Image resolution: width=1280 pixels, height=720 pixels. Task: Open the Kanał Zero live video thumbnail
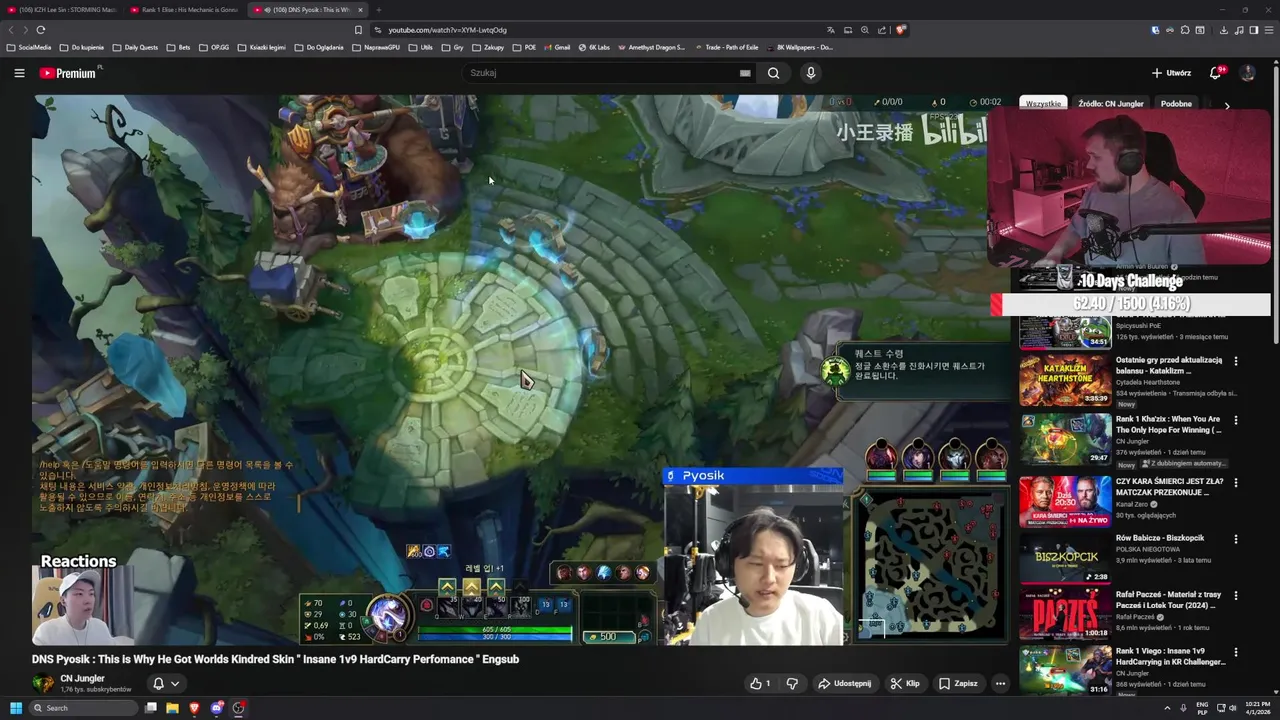coord(1065,501)
